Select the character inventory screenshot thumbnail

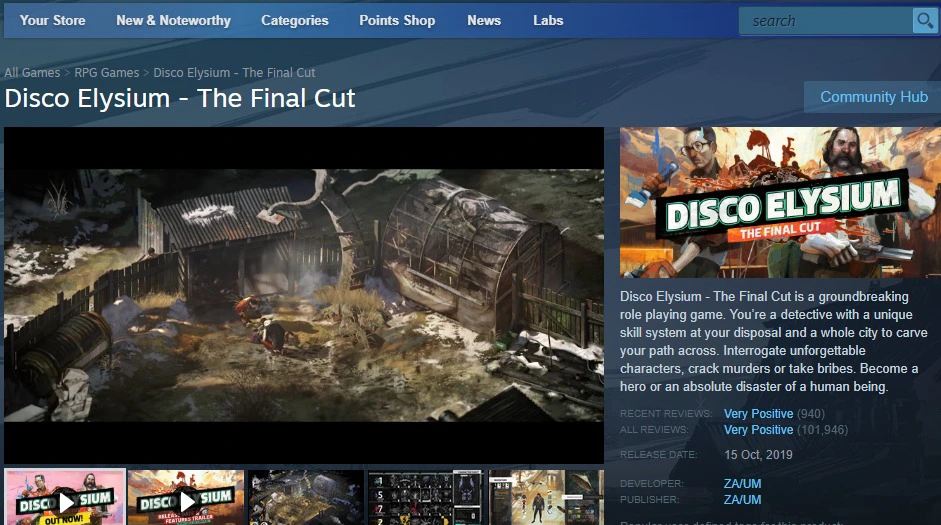546,497
